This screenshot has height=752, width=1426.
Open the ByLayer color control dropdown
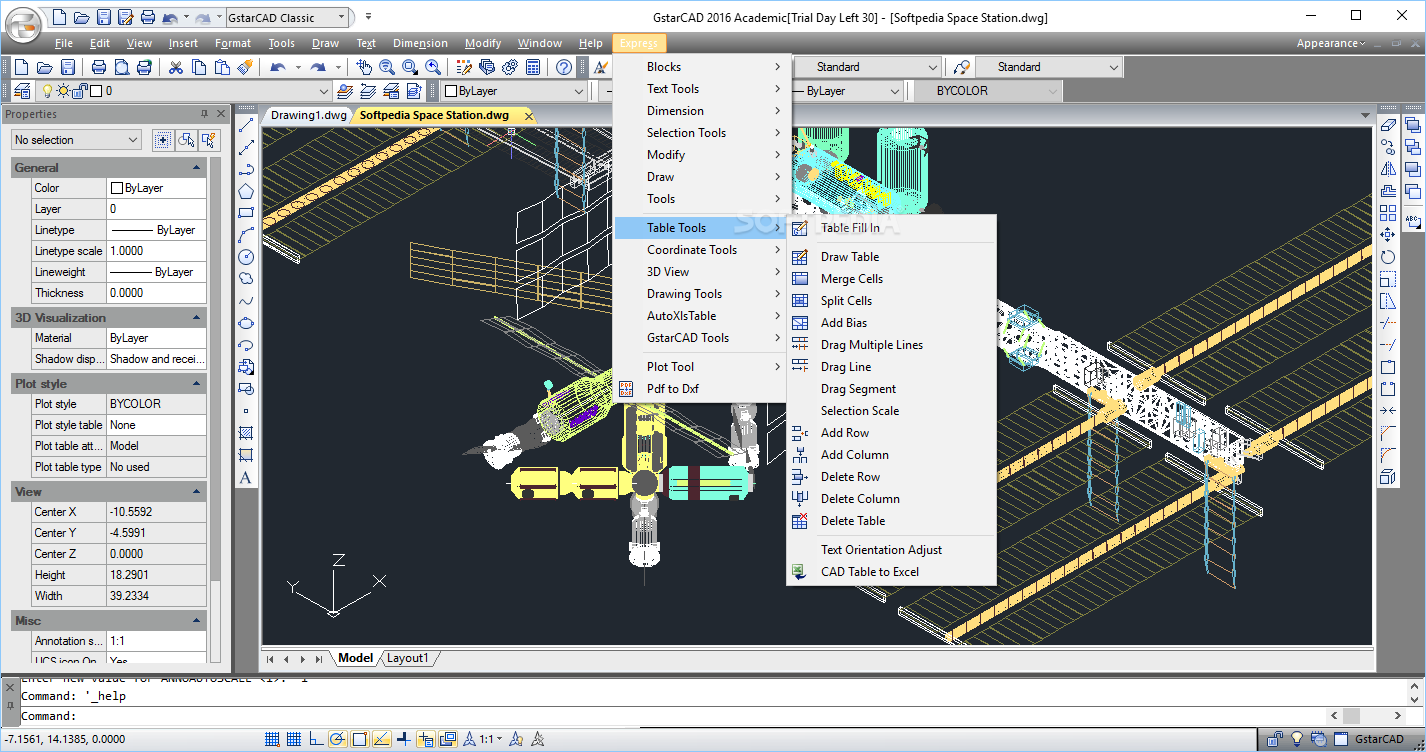[x=514, y=91]
